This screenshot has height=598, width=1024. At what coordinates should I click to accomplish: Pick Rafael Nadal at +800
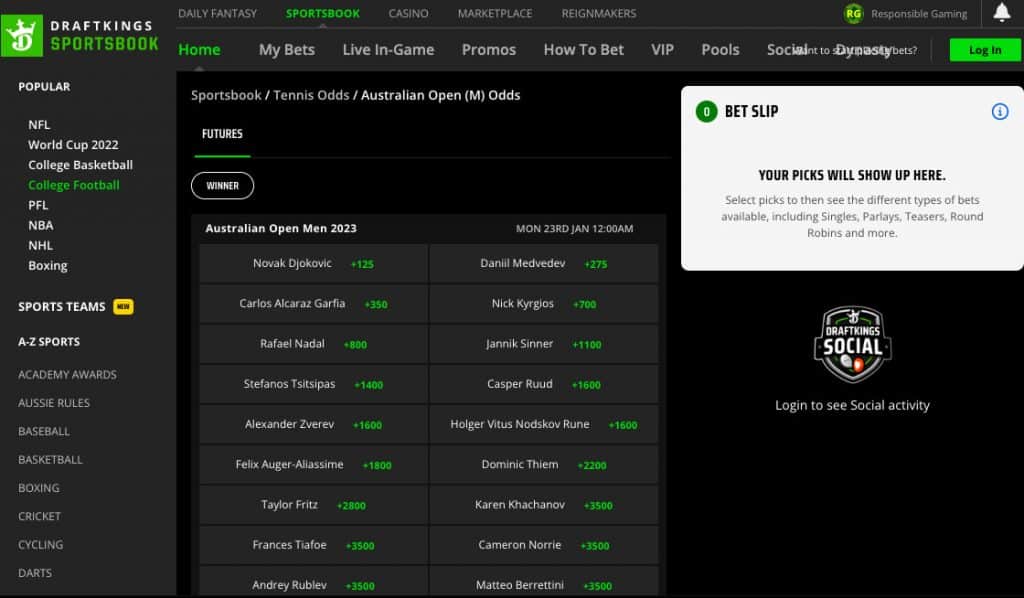point(314,344)
